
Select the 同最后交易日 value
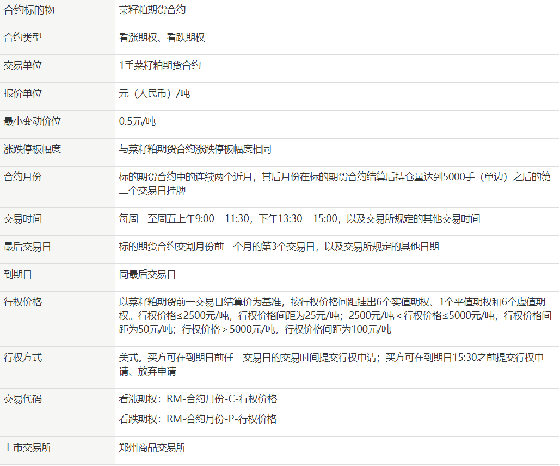pos(147,274)
